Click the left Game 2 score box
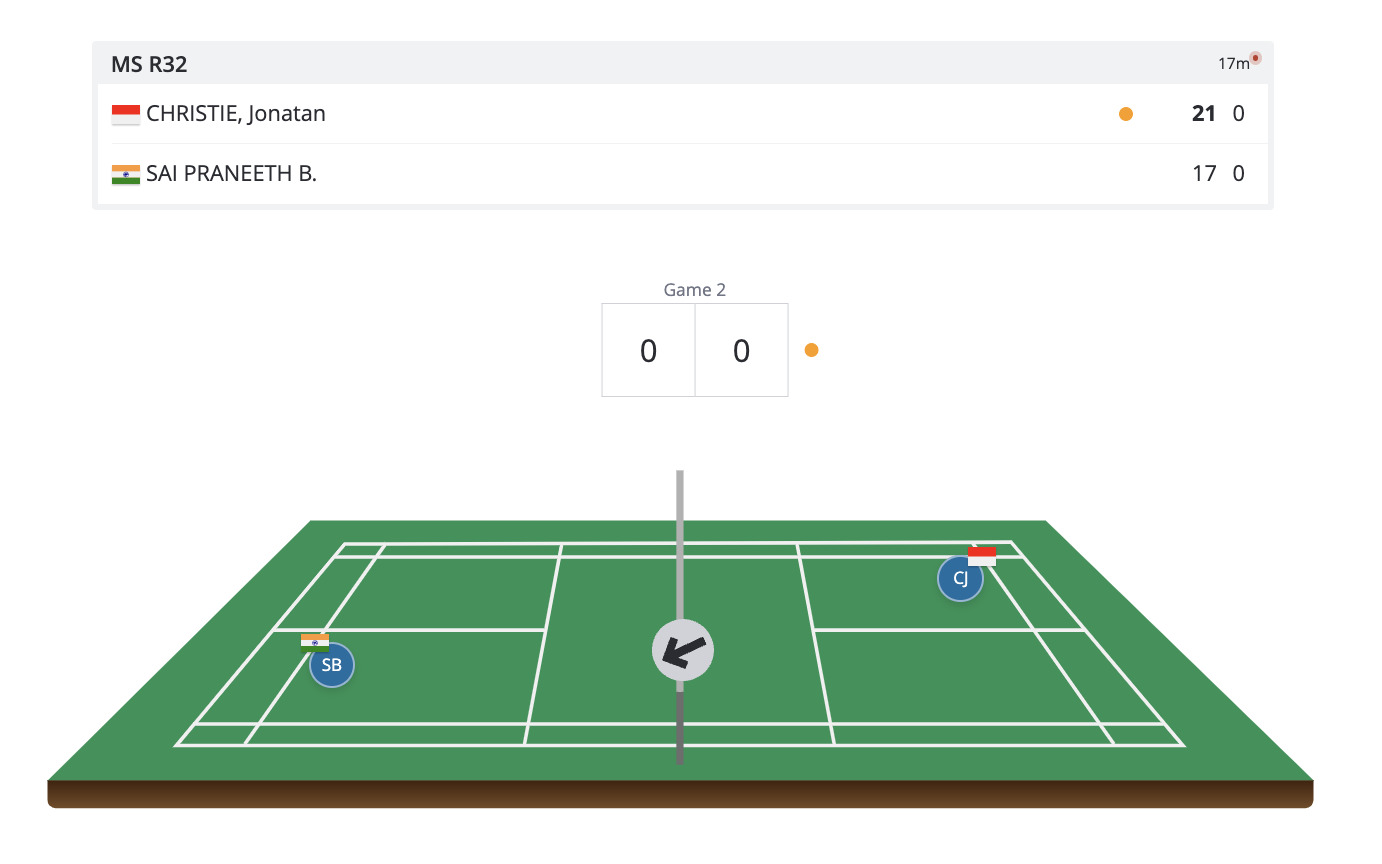 click(648, 351)
